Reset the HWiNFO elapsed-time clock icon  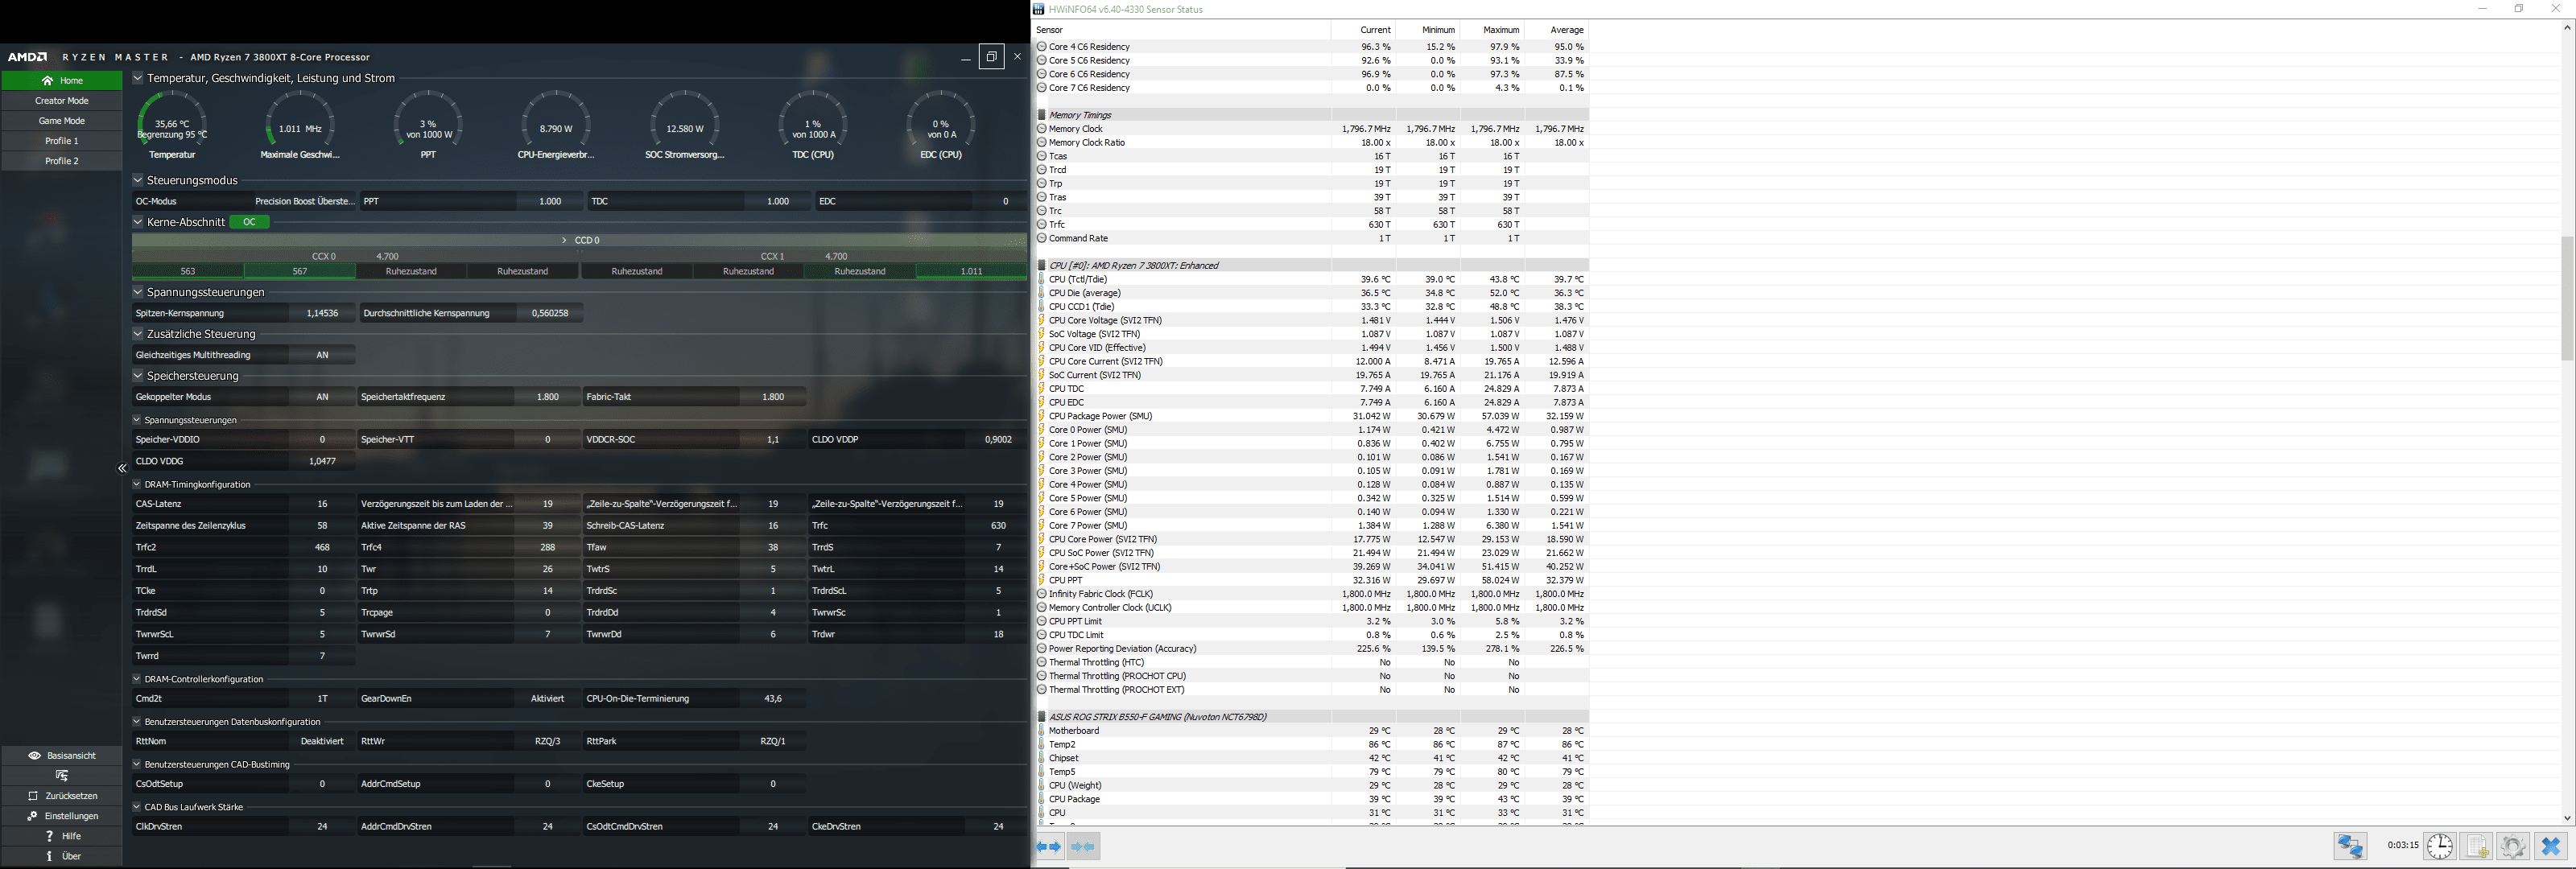click(2440, 846)
